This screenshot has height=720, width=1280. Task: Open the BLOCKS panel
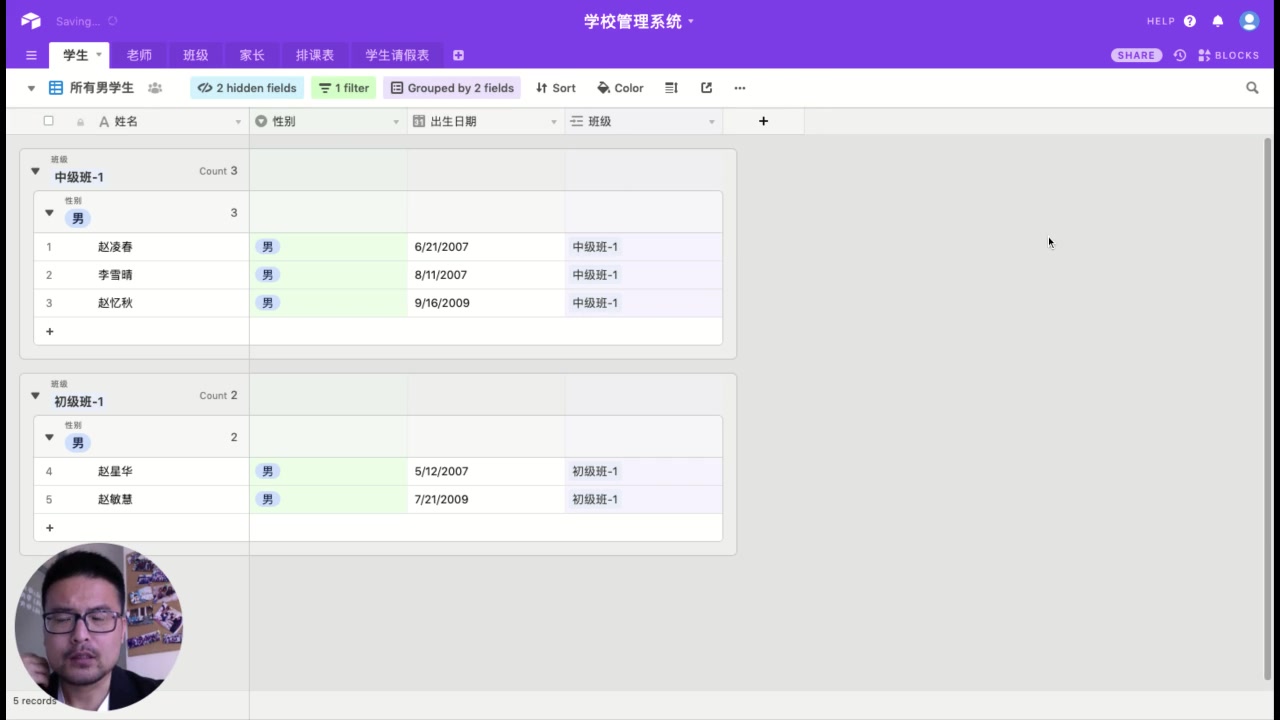[x=1228, y=55]
